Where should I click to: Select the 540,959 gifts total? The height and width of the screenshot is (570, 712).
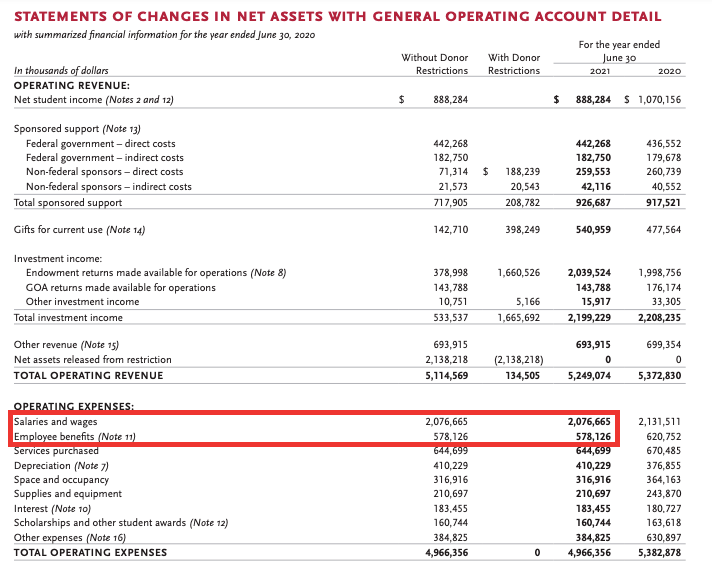tap(593, 230)
